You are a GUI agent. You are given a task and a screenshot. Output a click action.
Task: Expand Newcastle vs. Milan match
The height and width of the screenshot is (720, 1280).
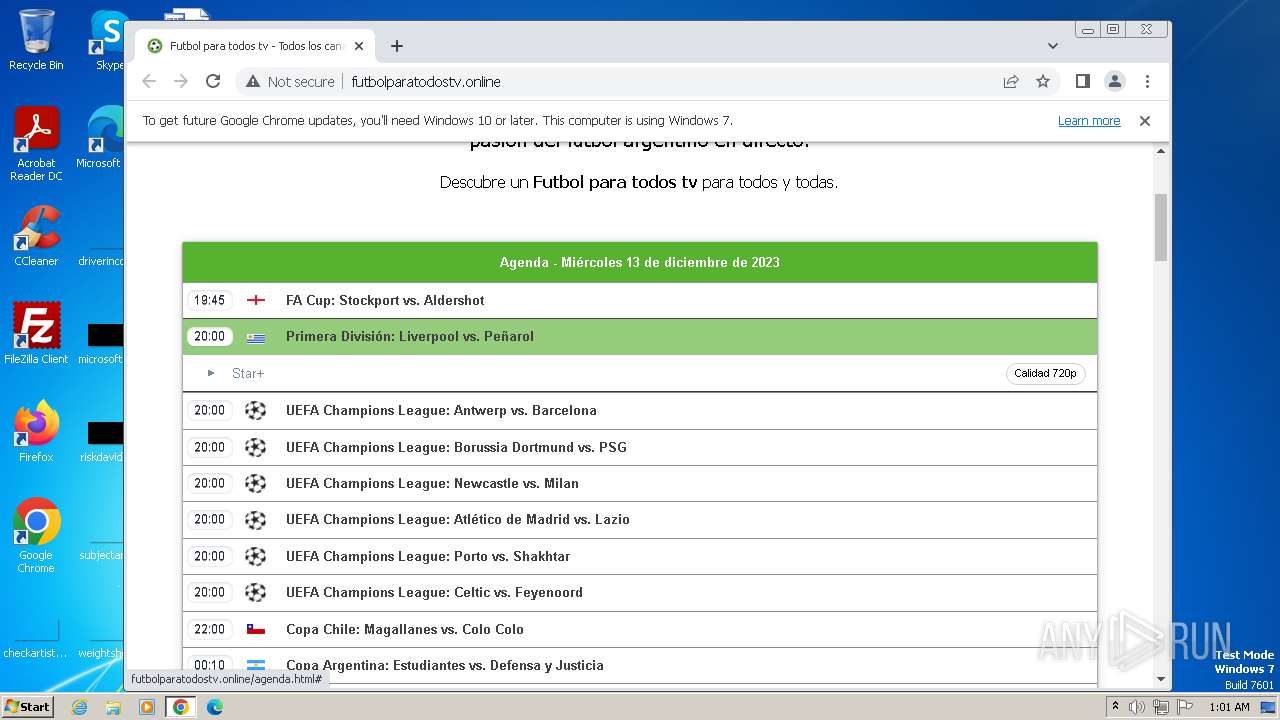640,483
